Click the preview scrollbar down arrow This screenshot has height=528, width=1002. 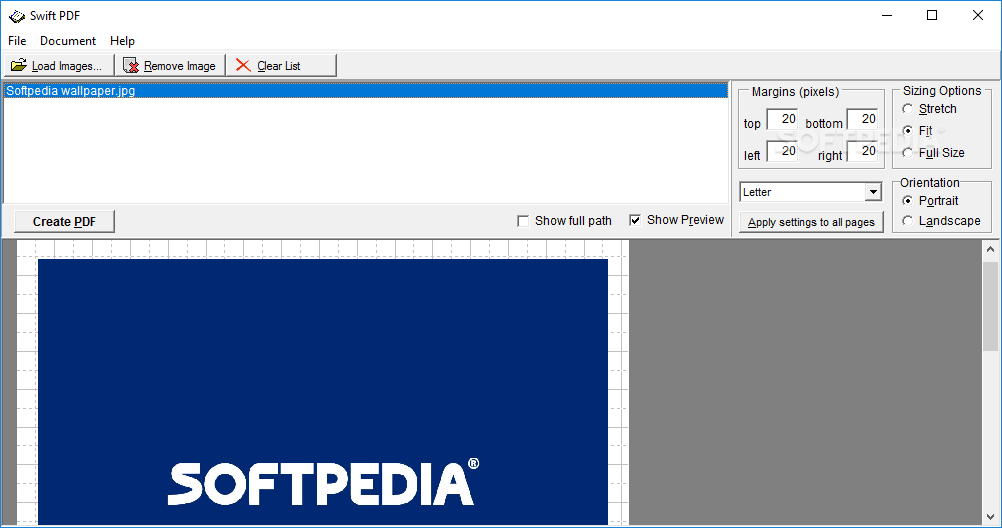coord(990,516)
